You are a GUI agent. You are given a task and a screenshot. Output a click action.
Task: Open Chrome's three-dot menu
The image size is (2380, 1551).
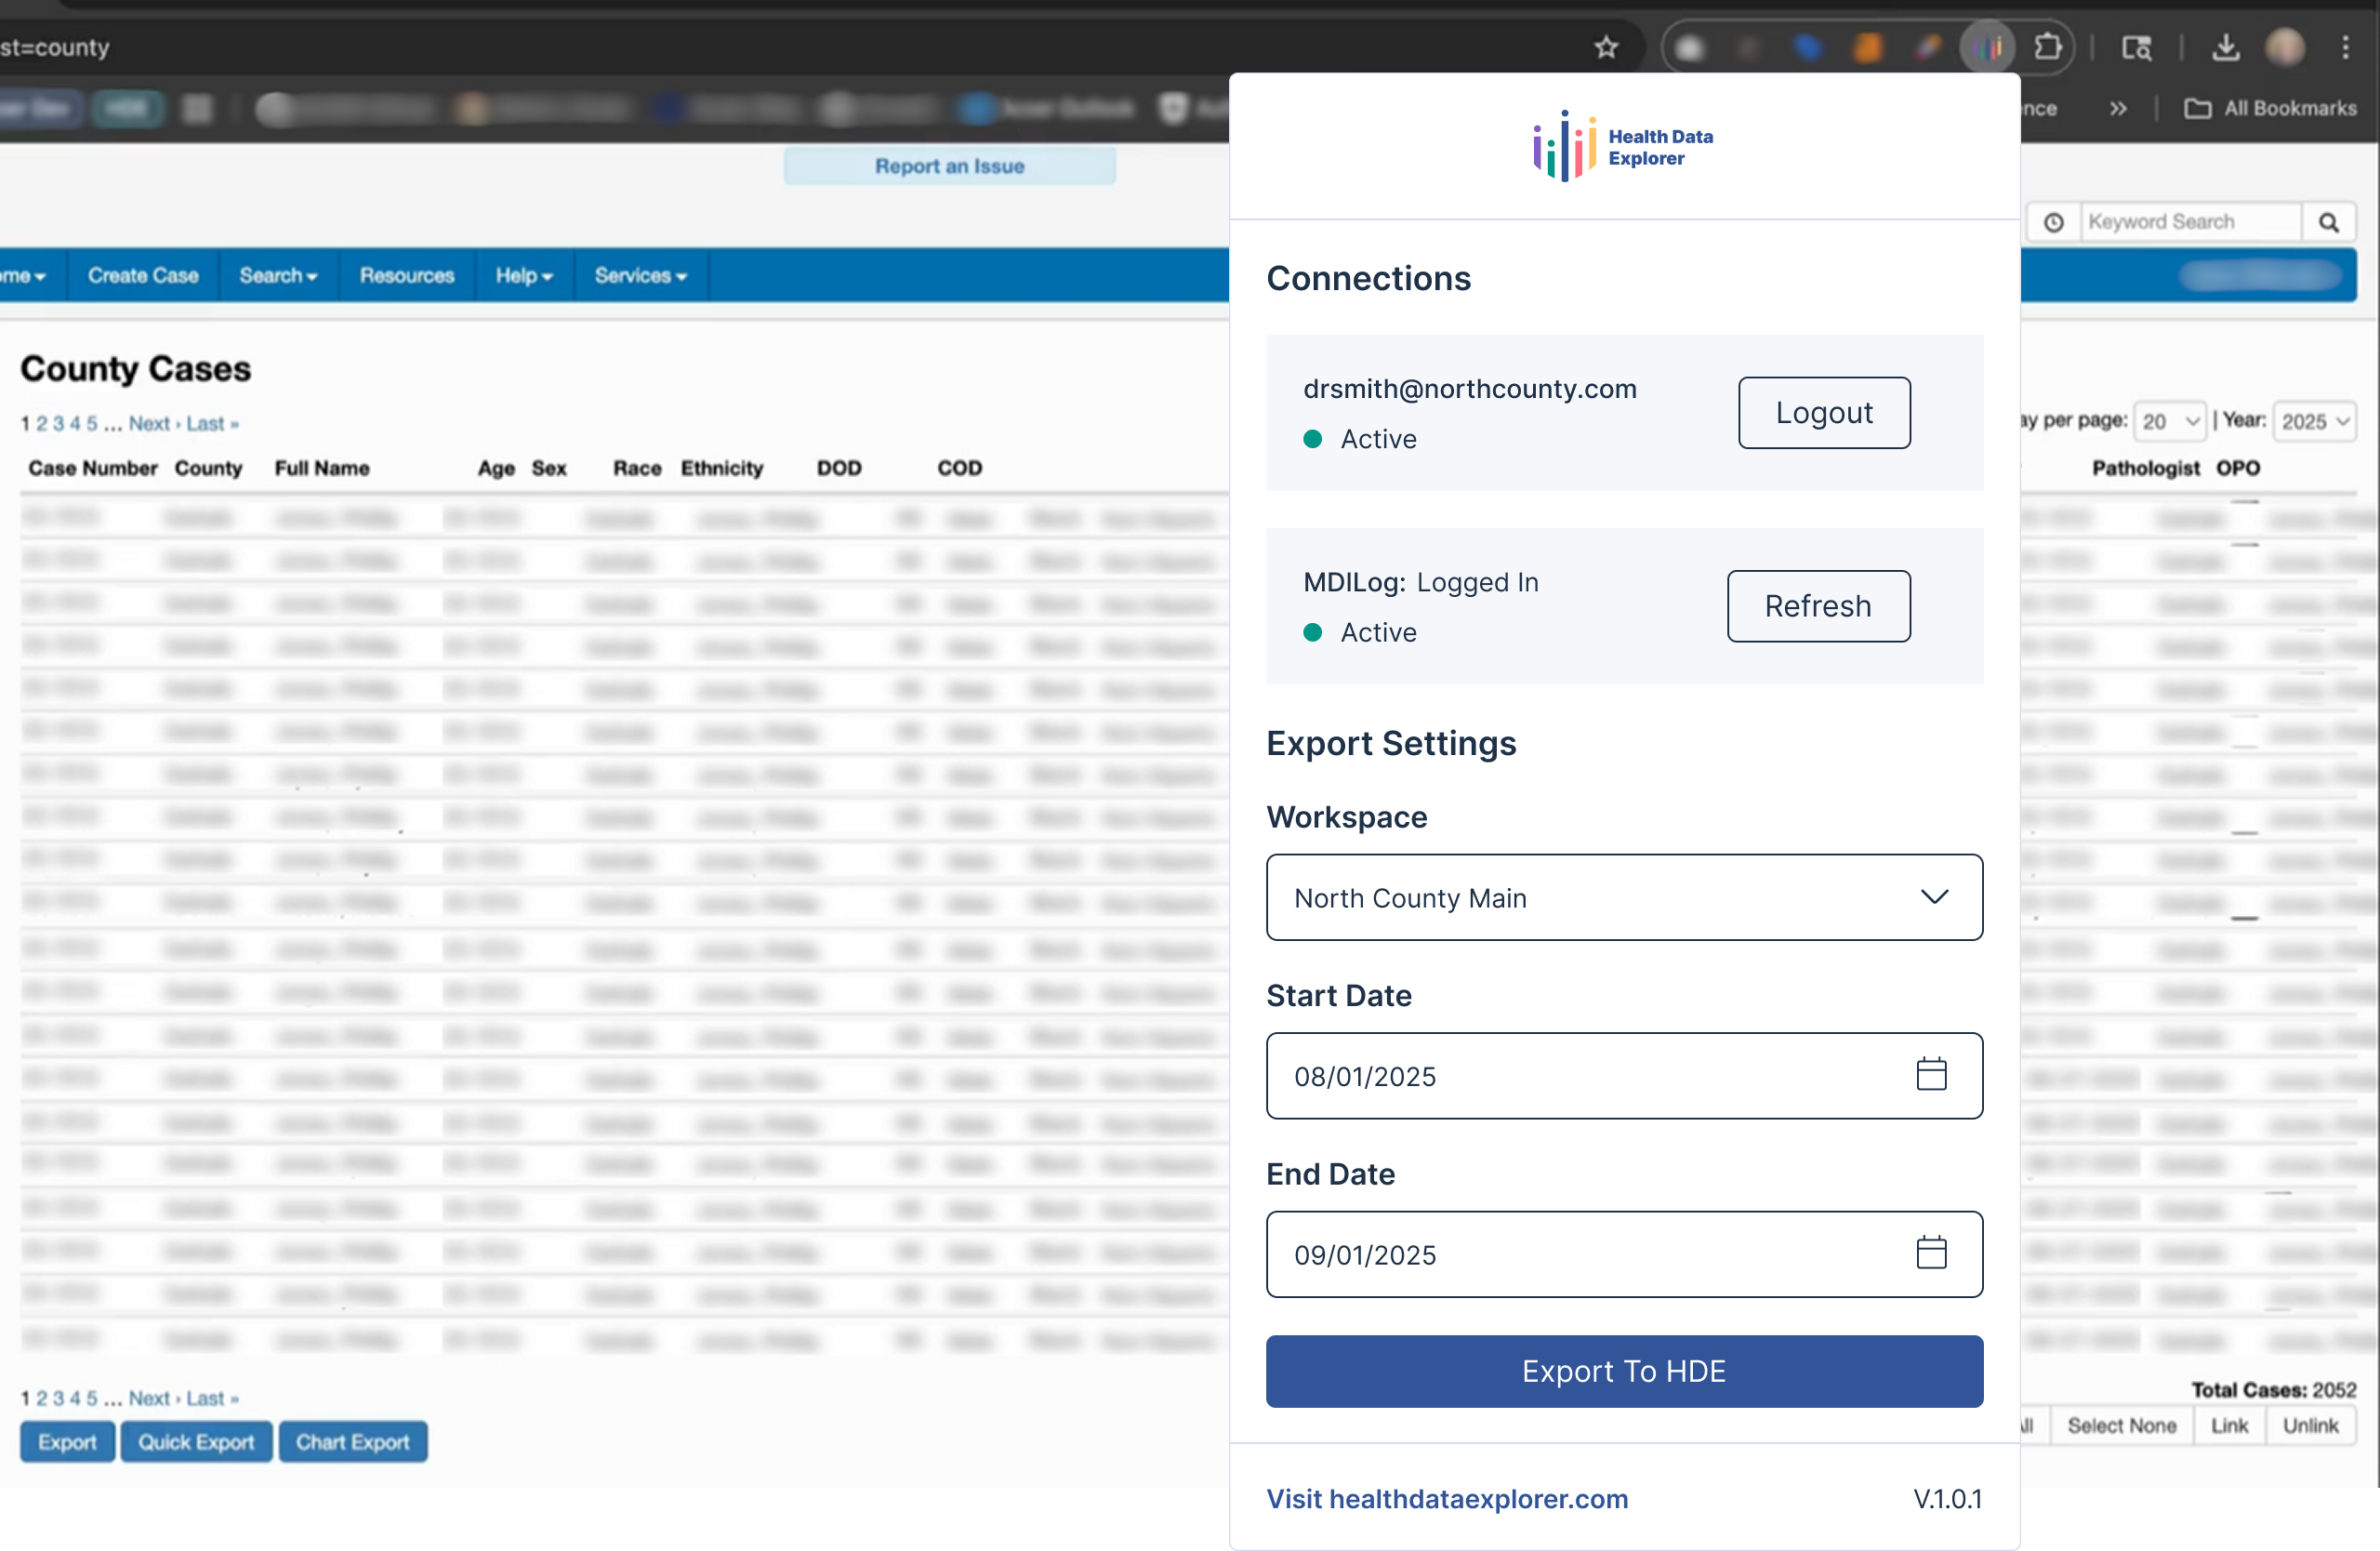pos(2345,47)
